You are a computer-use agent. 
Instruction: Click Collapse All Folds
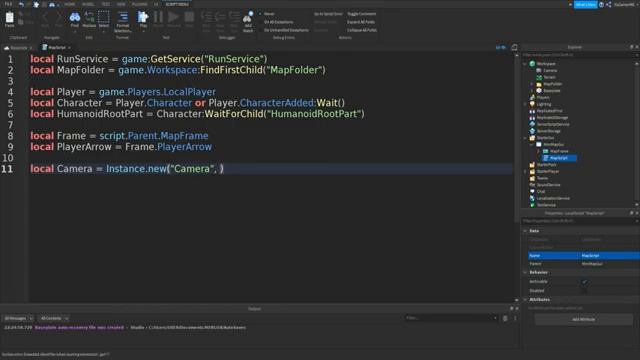click(362, 30)
